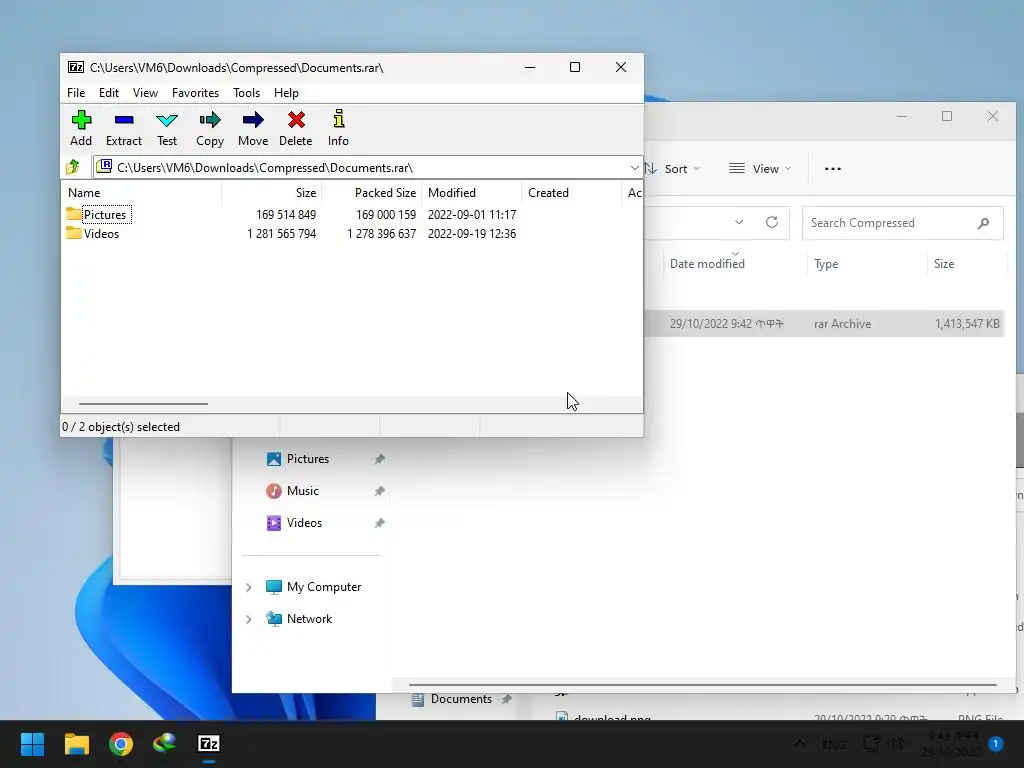The height and width of the screenshot is (768, 1024).
Task: Open the Edit menu
Action: (108, 93)
